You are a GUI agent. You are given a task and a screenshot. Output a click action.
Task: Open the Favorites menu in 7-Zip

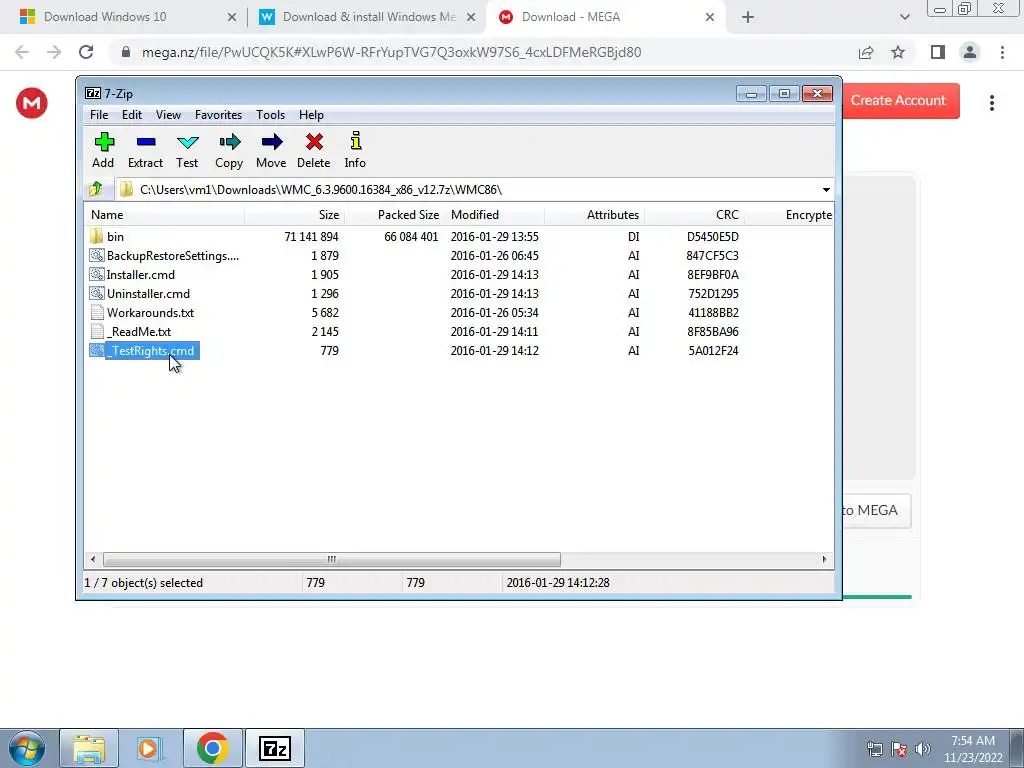(218, 115)
